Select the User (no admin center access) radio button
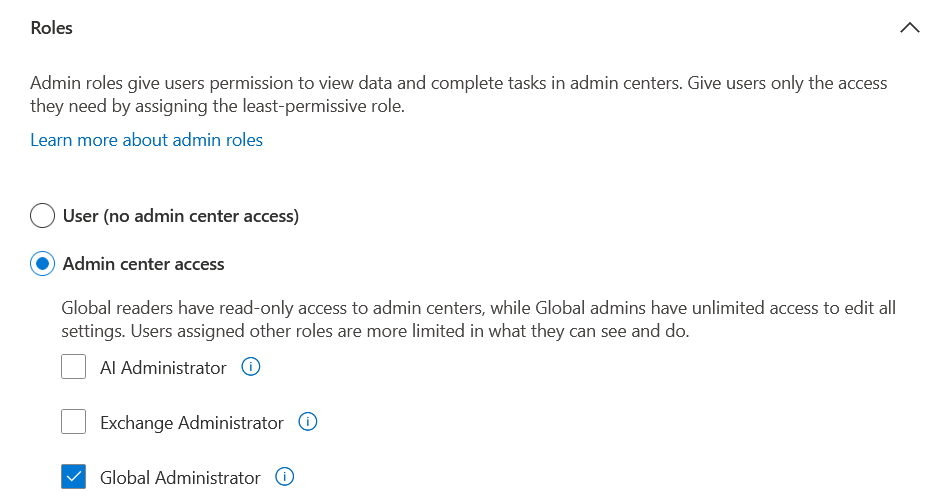The width and height of the screenshot is (950, 502). tap(42, 216)
